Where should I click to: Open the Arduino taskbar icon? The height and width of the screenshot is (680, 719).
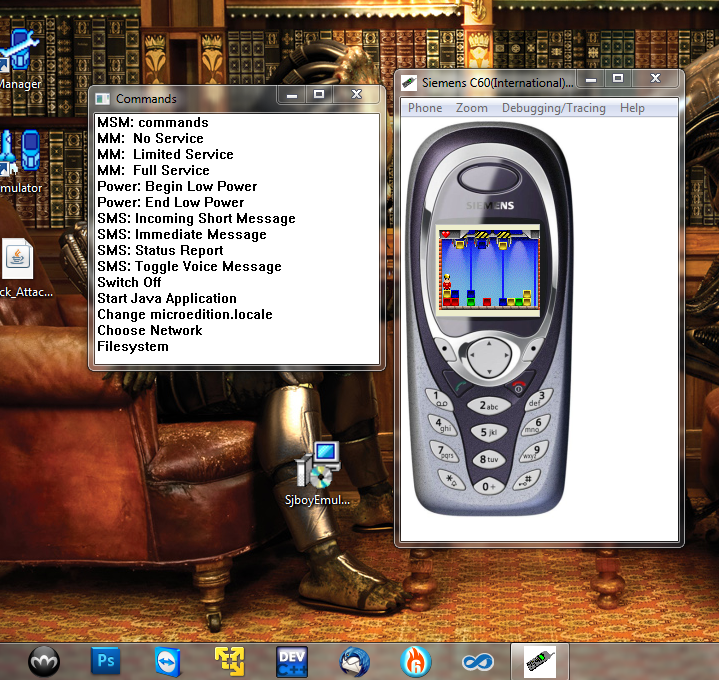[477, 662]
